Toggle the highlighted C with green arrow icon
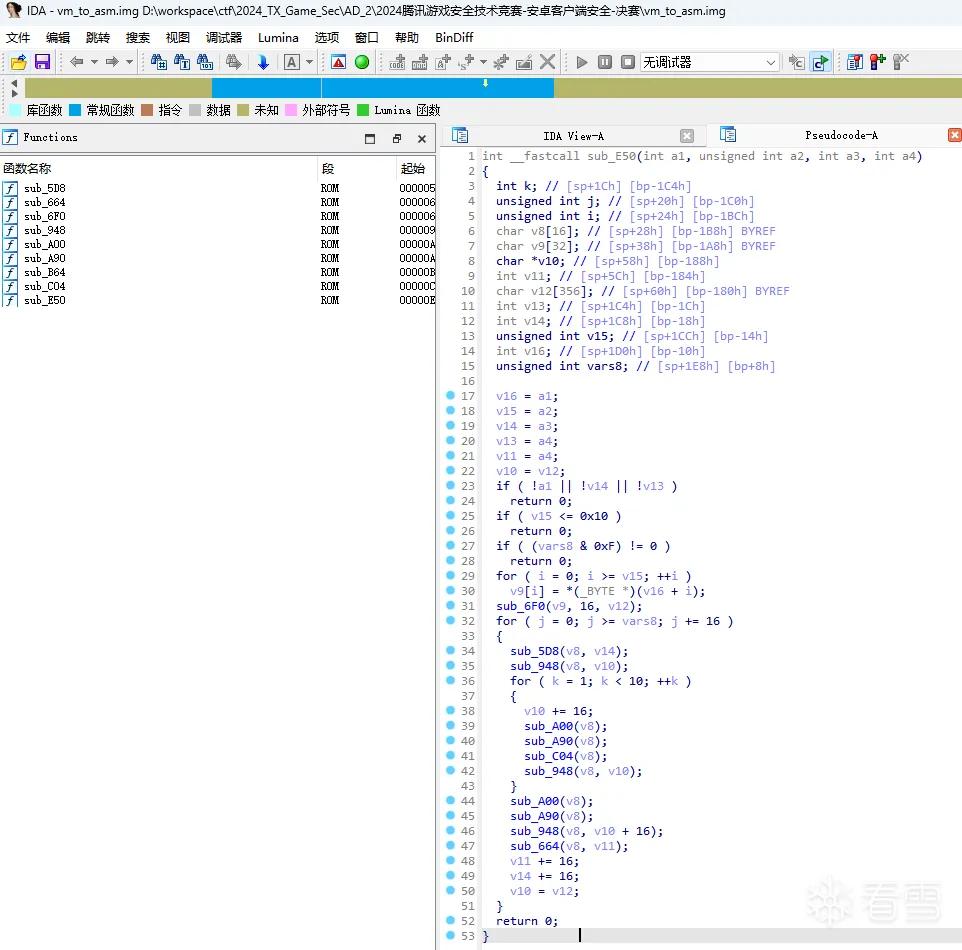The image size is (962, 950). tap(820, 62)
